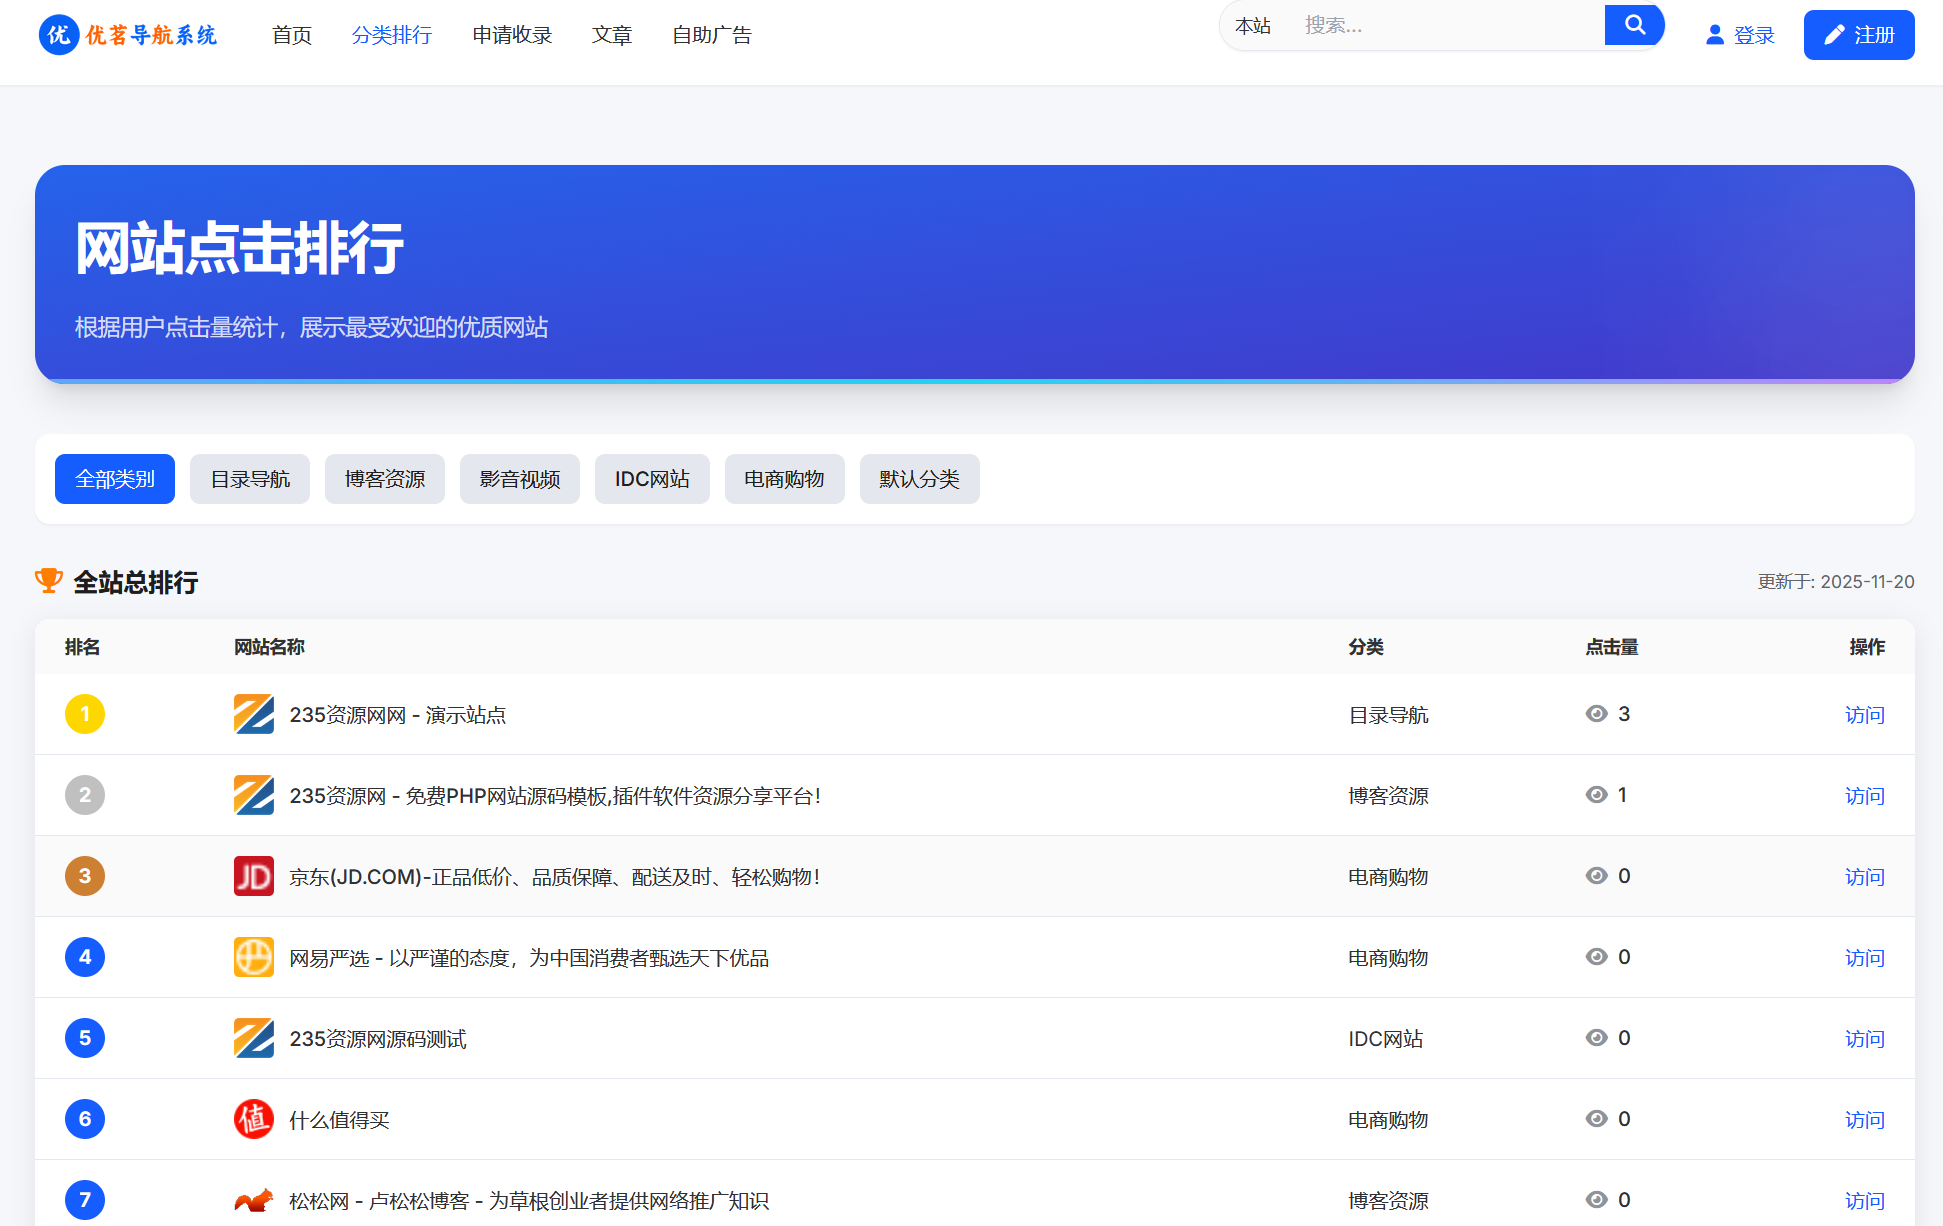Click the 注册 button

1858,34
